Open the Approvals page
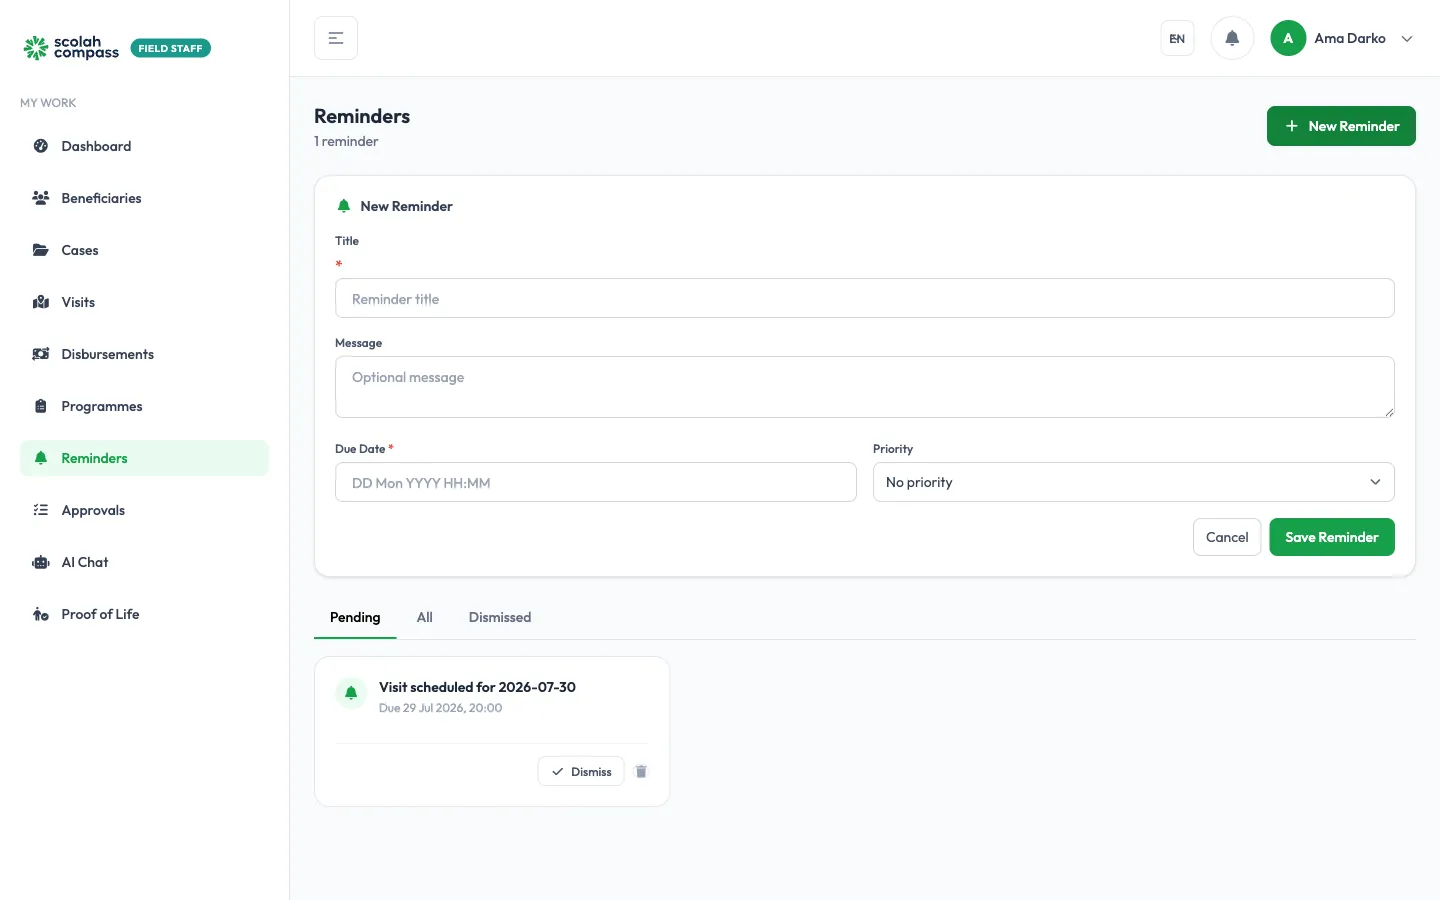1440x900 pixels. click(x=144, y=510)
